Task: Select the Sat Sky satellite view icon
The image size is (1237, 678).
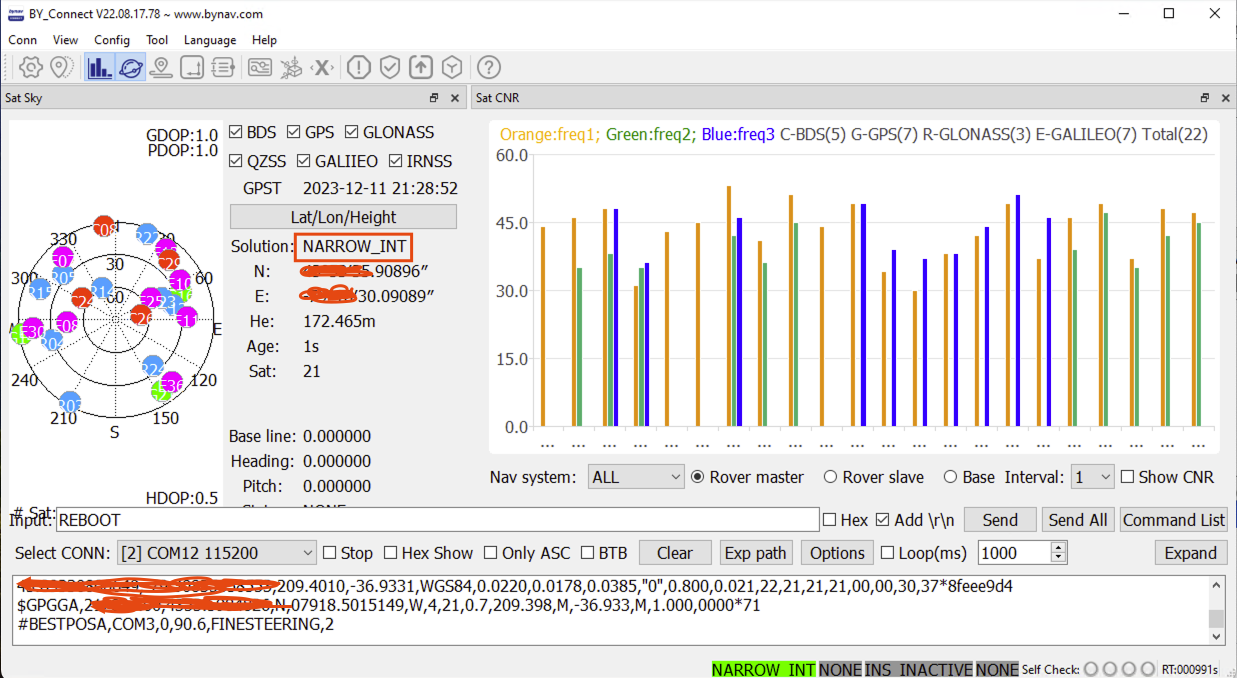Action: pyautogui.click(x=130, y=67)
